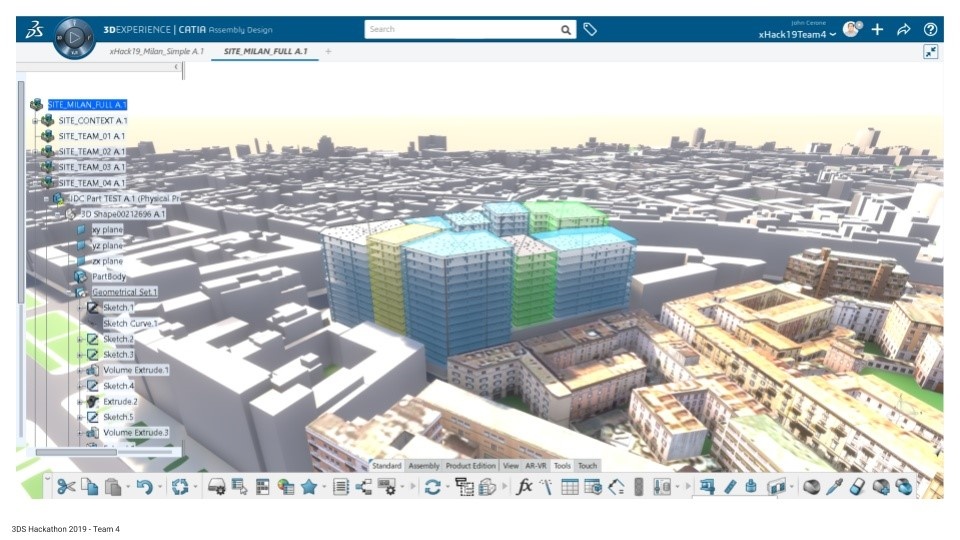Click the last blue sphere toolbar icon
The height and width of the screenshot is (540, 960).
click(904, 487)
